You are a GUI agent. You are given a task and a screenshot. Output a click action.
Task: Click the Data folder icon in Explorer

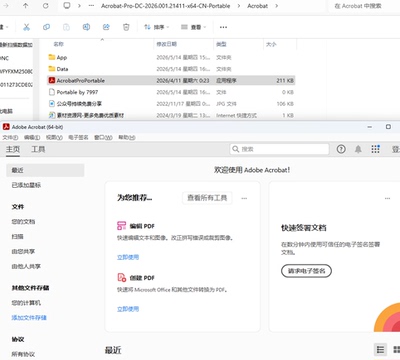coord(52,69)
